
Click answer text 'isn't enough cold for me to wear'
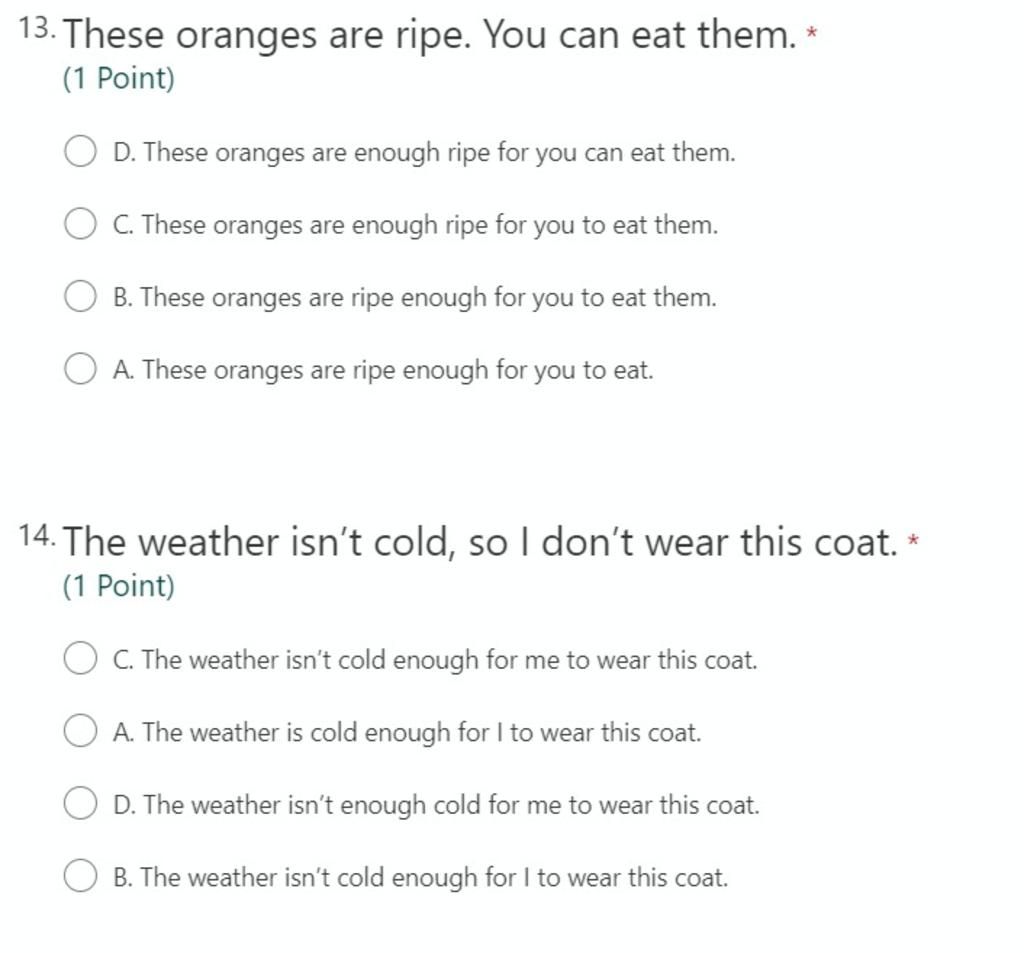coord(470,805)
